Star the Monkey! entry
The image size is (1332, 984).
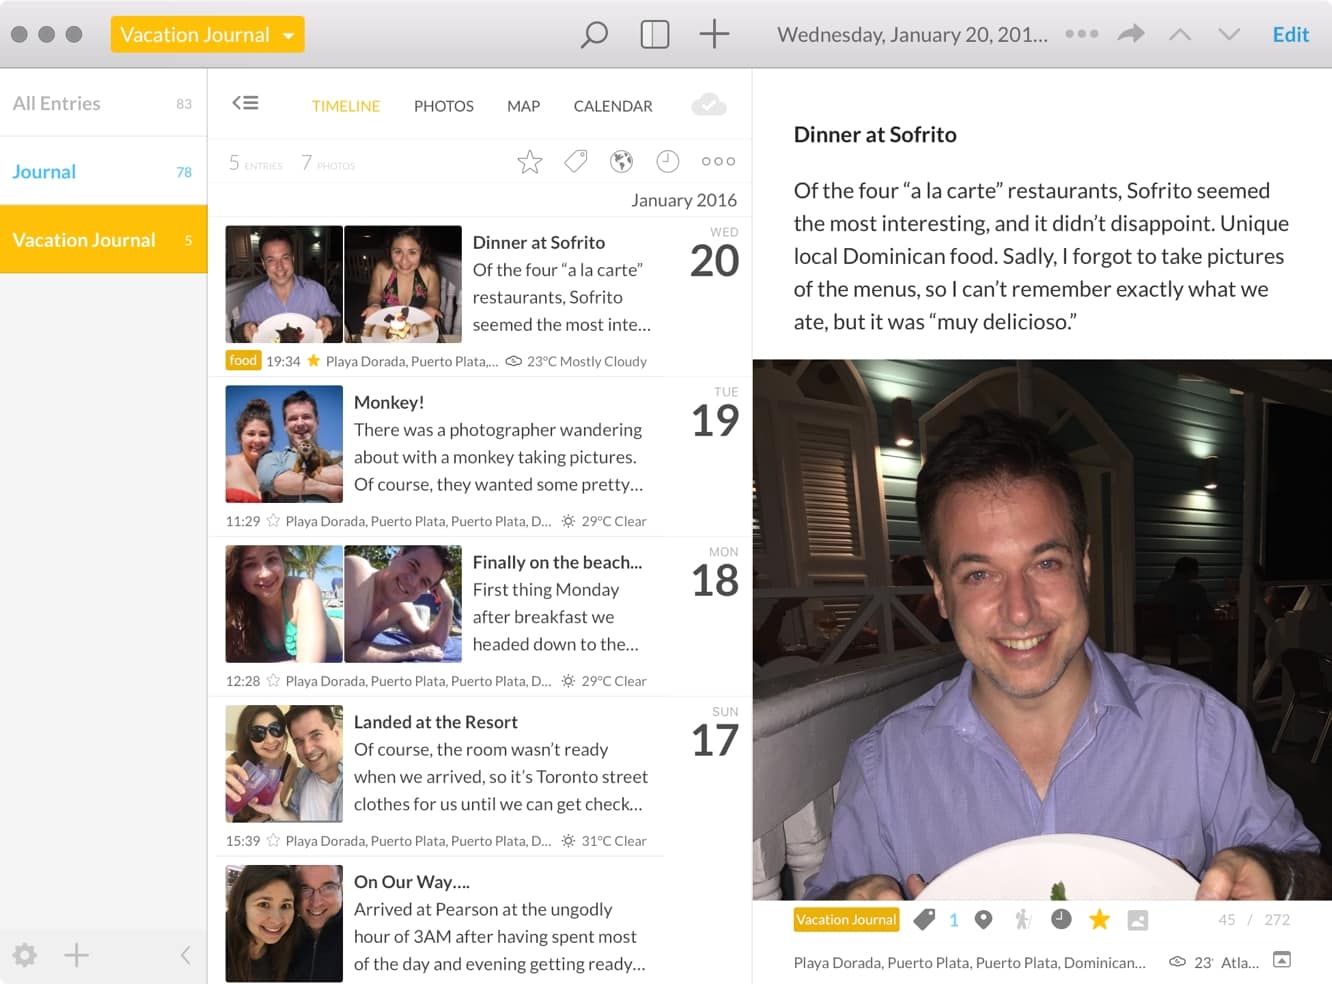click(273, 521)
